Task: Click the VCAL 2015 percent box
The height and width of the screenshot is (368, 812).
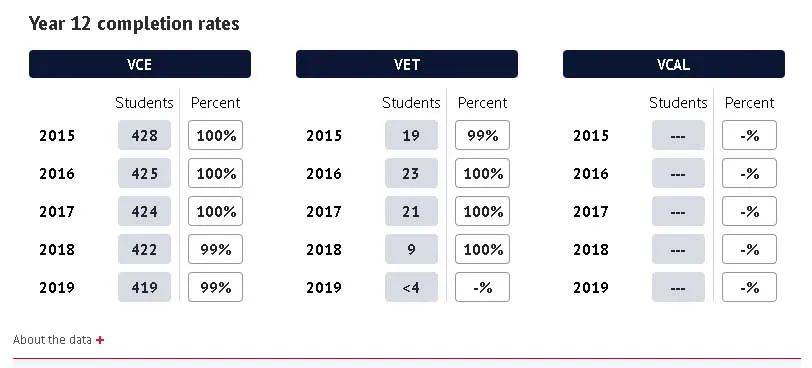Action: click(749, 135)
